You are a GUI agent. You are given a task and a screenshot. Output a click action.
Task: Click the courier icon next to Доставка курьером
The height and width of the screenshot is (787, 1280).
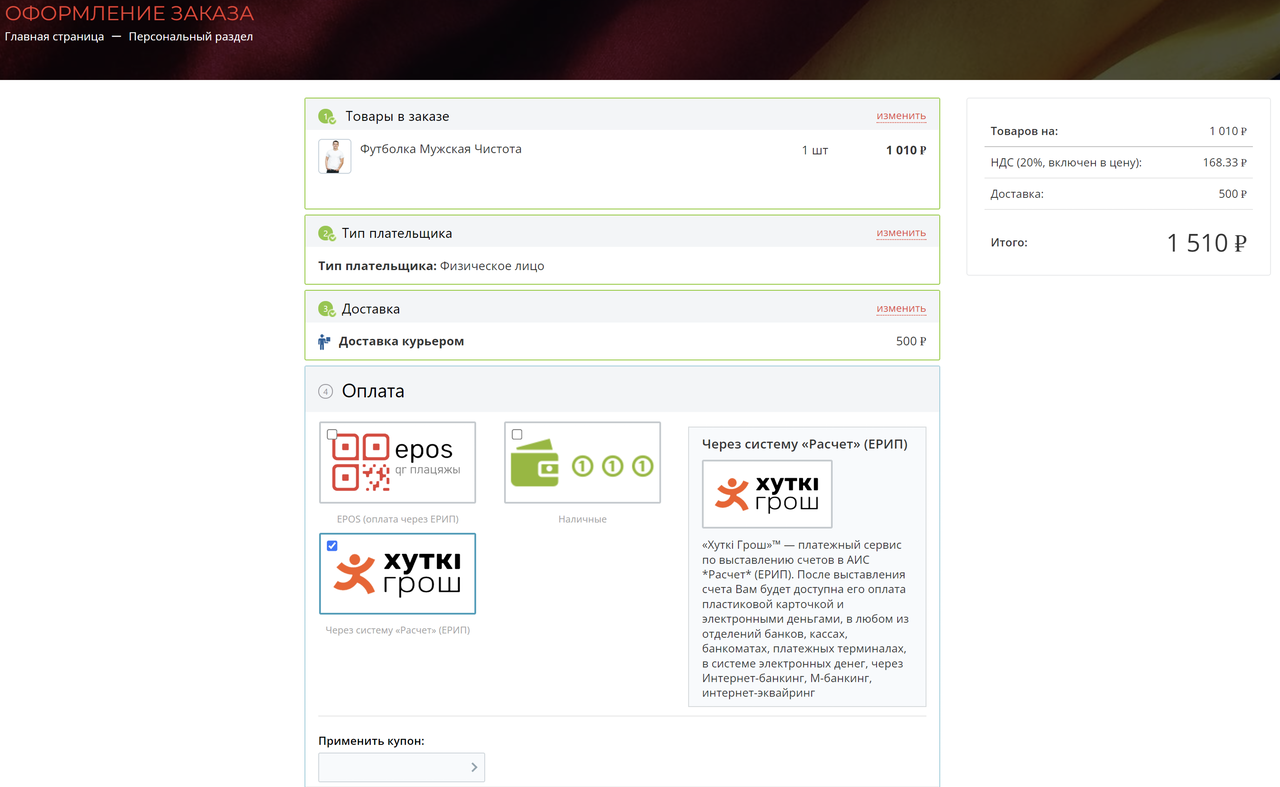point(324,341)
